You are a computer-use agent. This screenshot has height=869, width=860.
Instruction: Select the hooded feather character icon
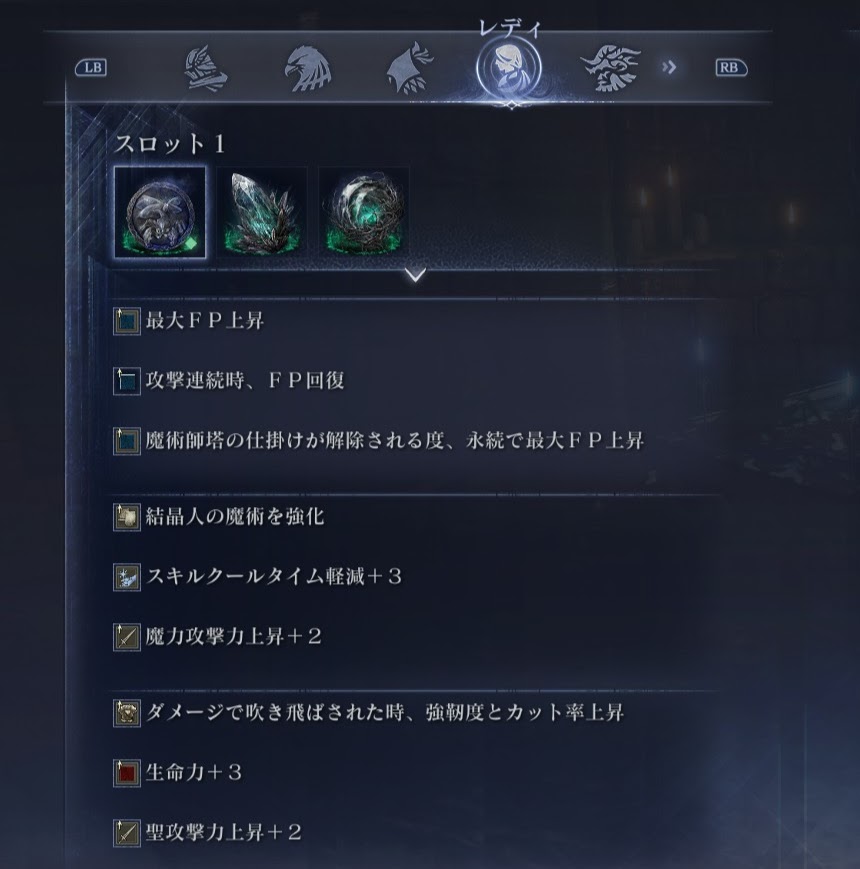click(x=409, y=69)
